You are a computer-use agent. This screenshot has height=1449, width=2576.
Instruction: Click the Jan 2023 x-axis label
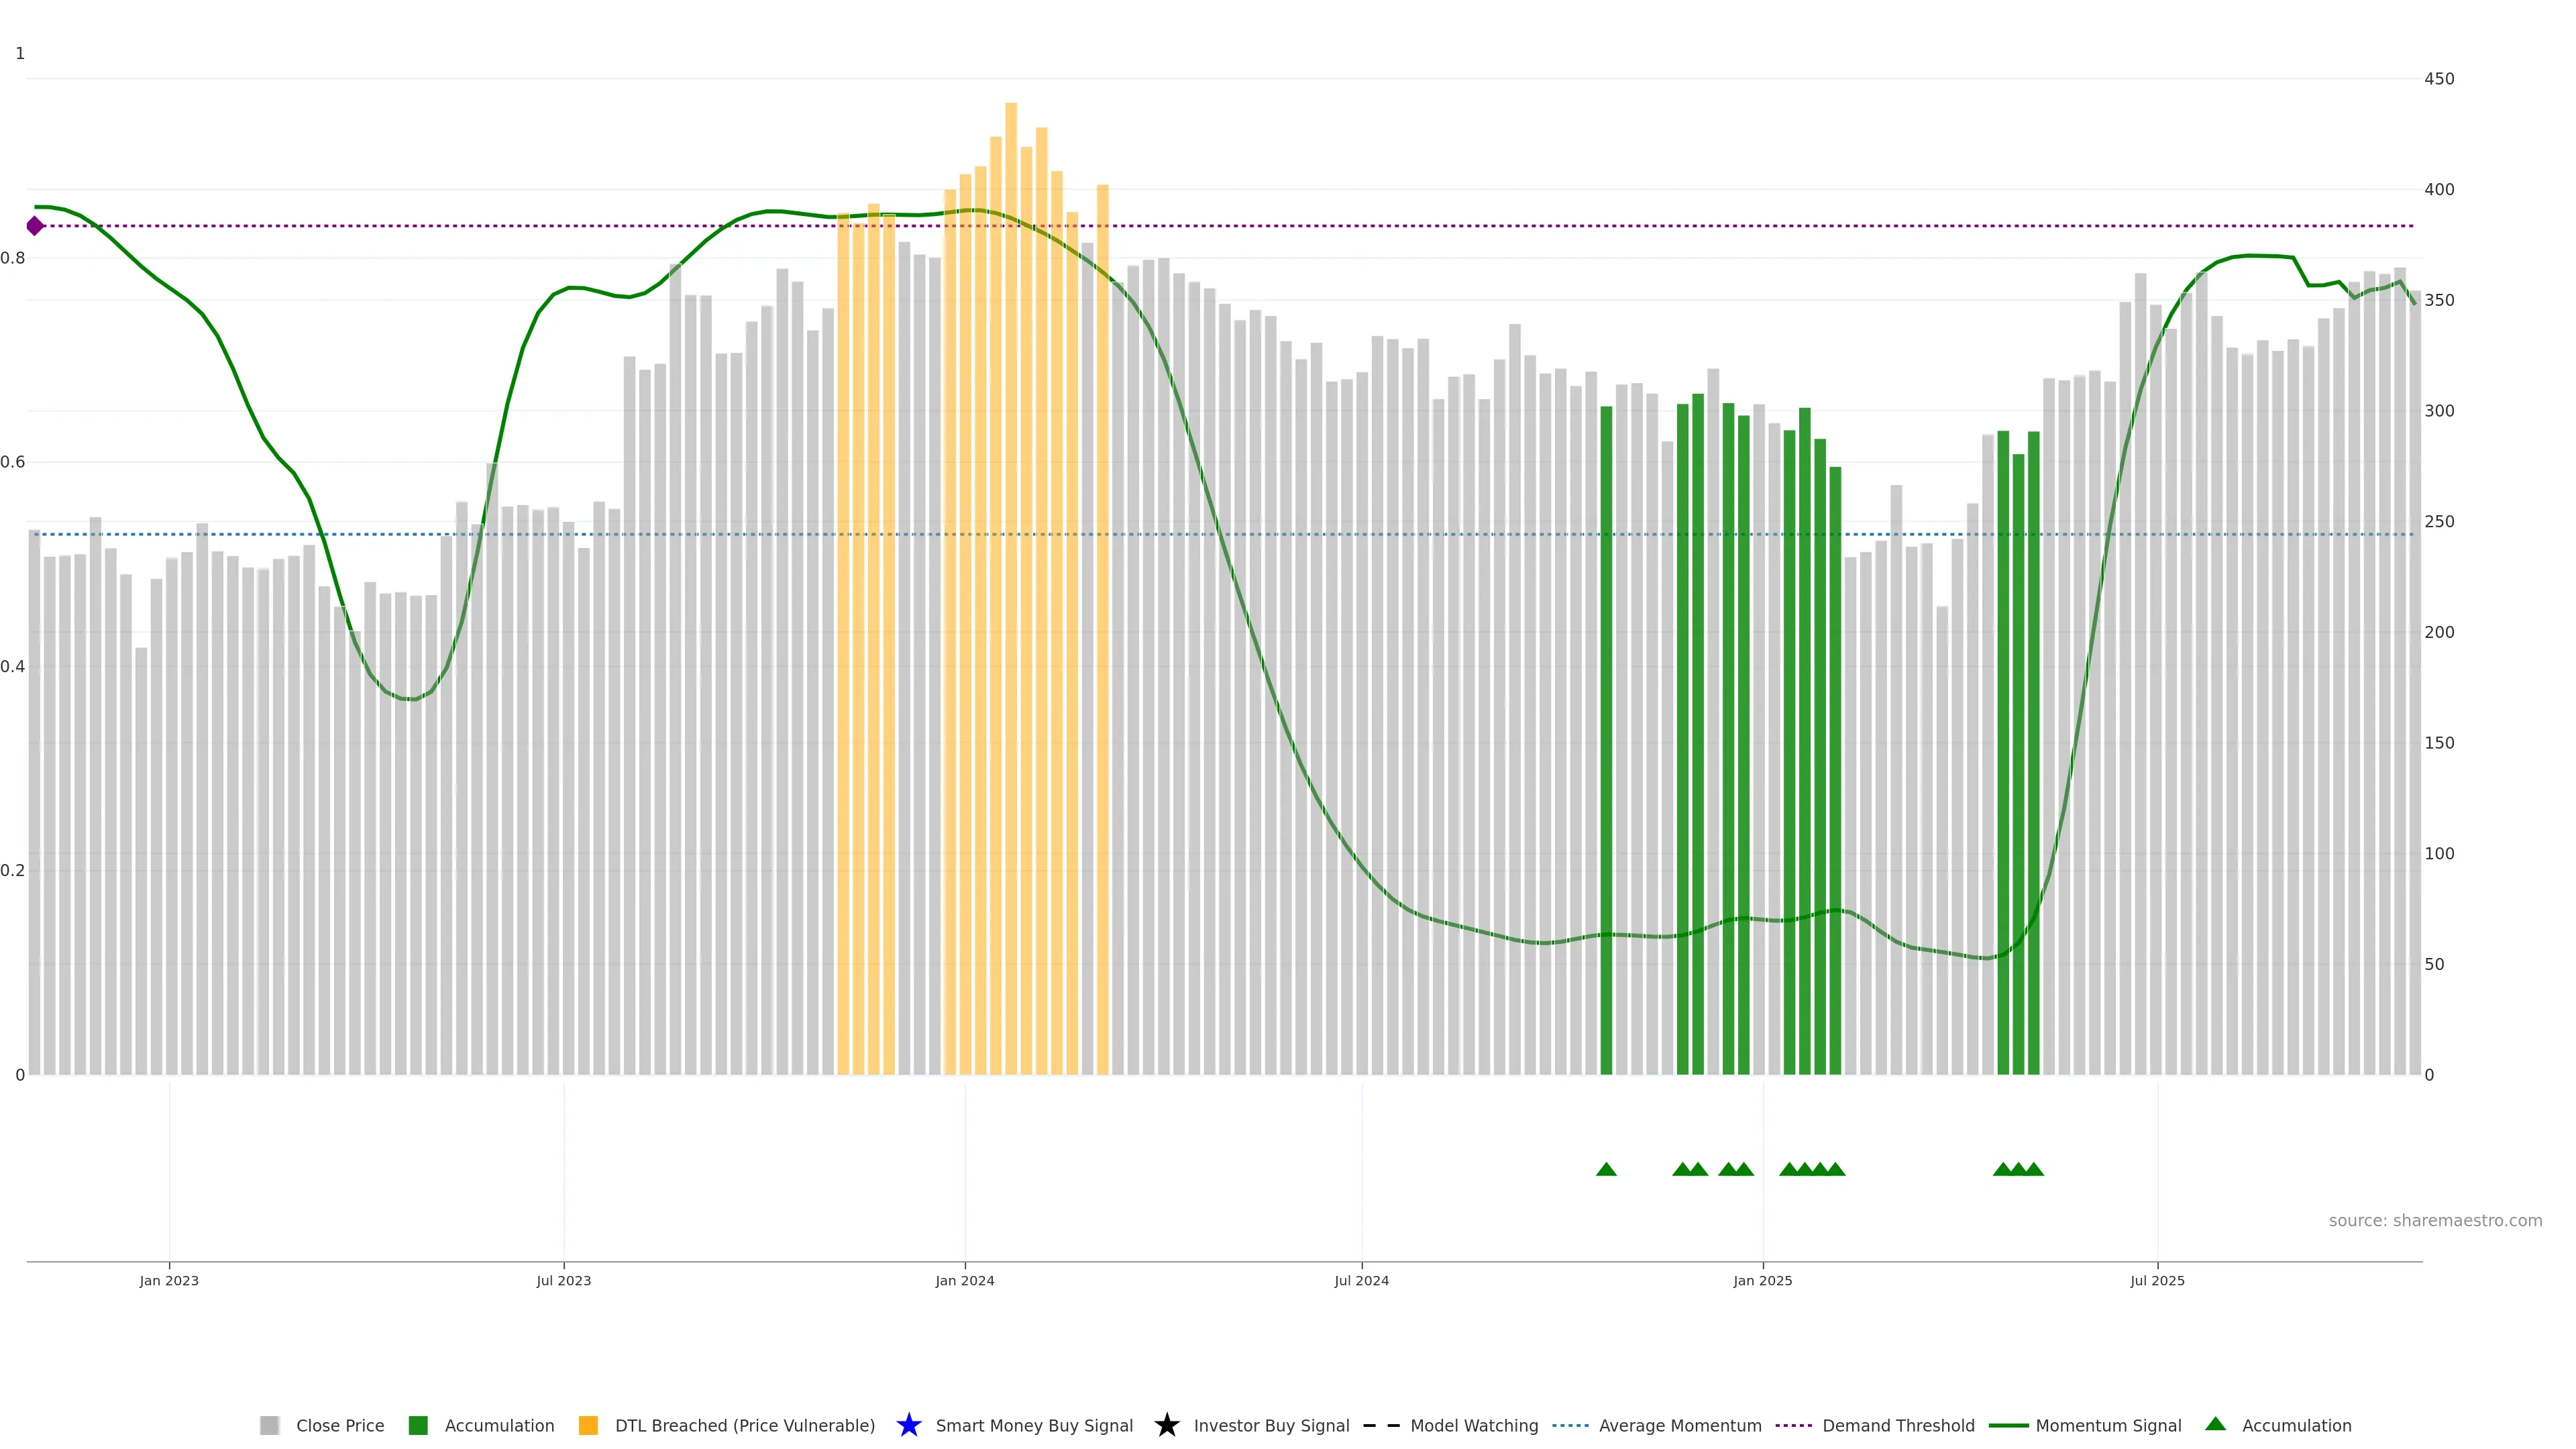[x=169, y=1281]
